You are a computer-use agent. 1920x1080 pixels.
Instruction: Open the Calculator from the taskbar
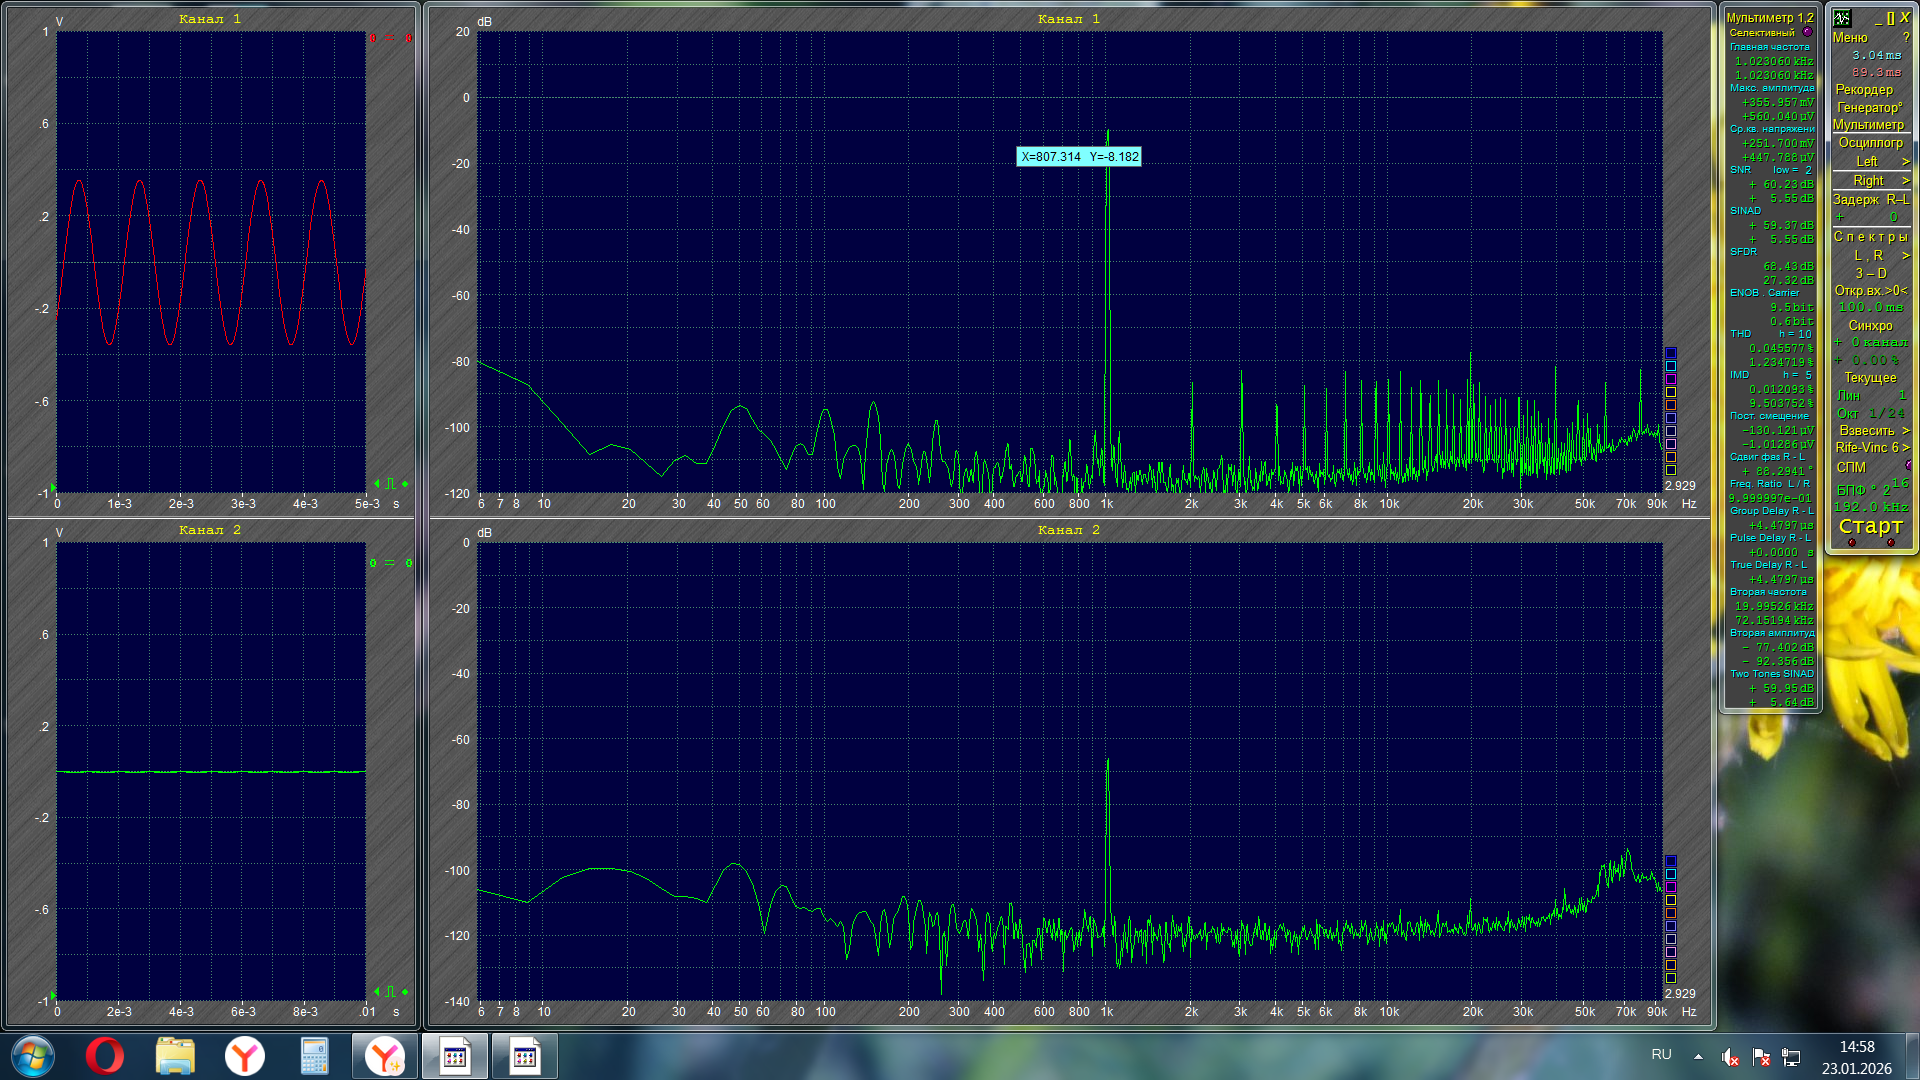(314, 1056)
